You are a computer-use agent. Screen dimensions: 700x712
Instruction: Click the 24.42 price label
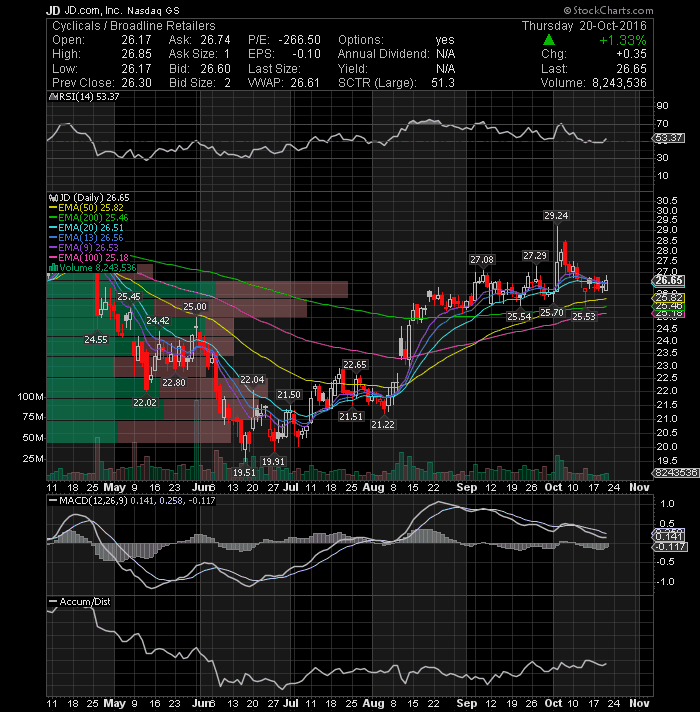tap(158, 321)
